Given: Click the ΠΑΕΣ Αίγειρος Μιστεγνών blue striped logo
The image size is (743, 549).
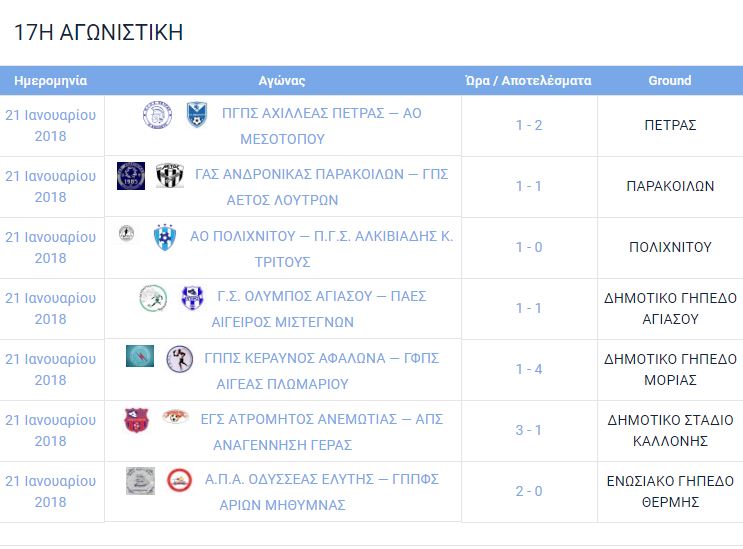Looking at the screenshot, I should tap(192, 298).
